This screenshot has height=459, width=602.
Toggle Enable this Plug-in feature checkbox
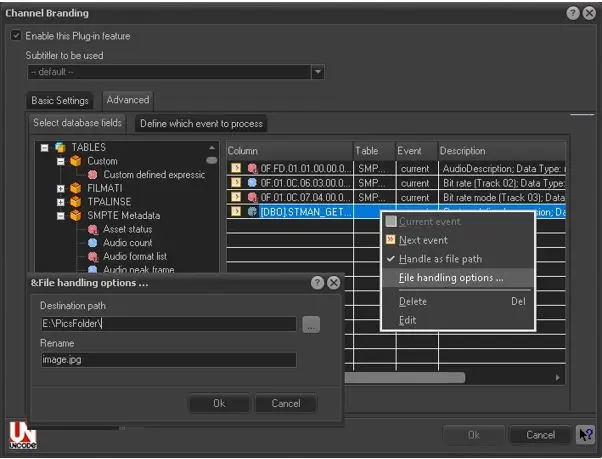click(x=16, y=36)
